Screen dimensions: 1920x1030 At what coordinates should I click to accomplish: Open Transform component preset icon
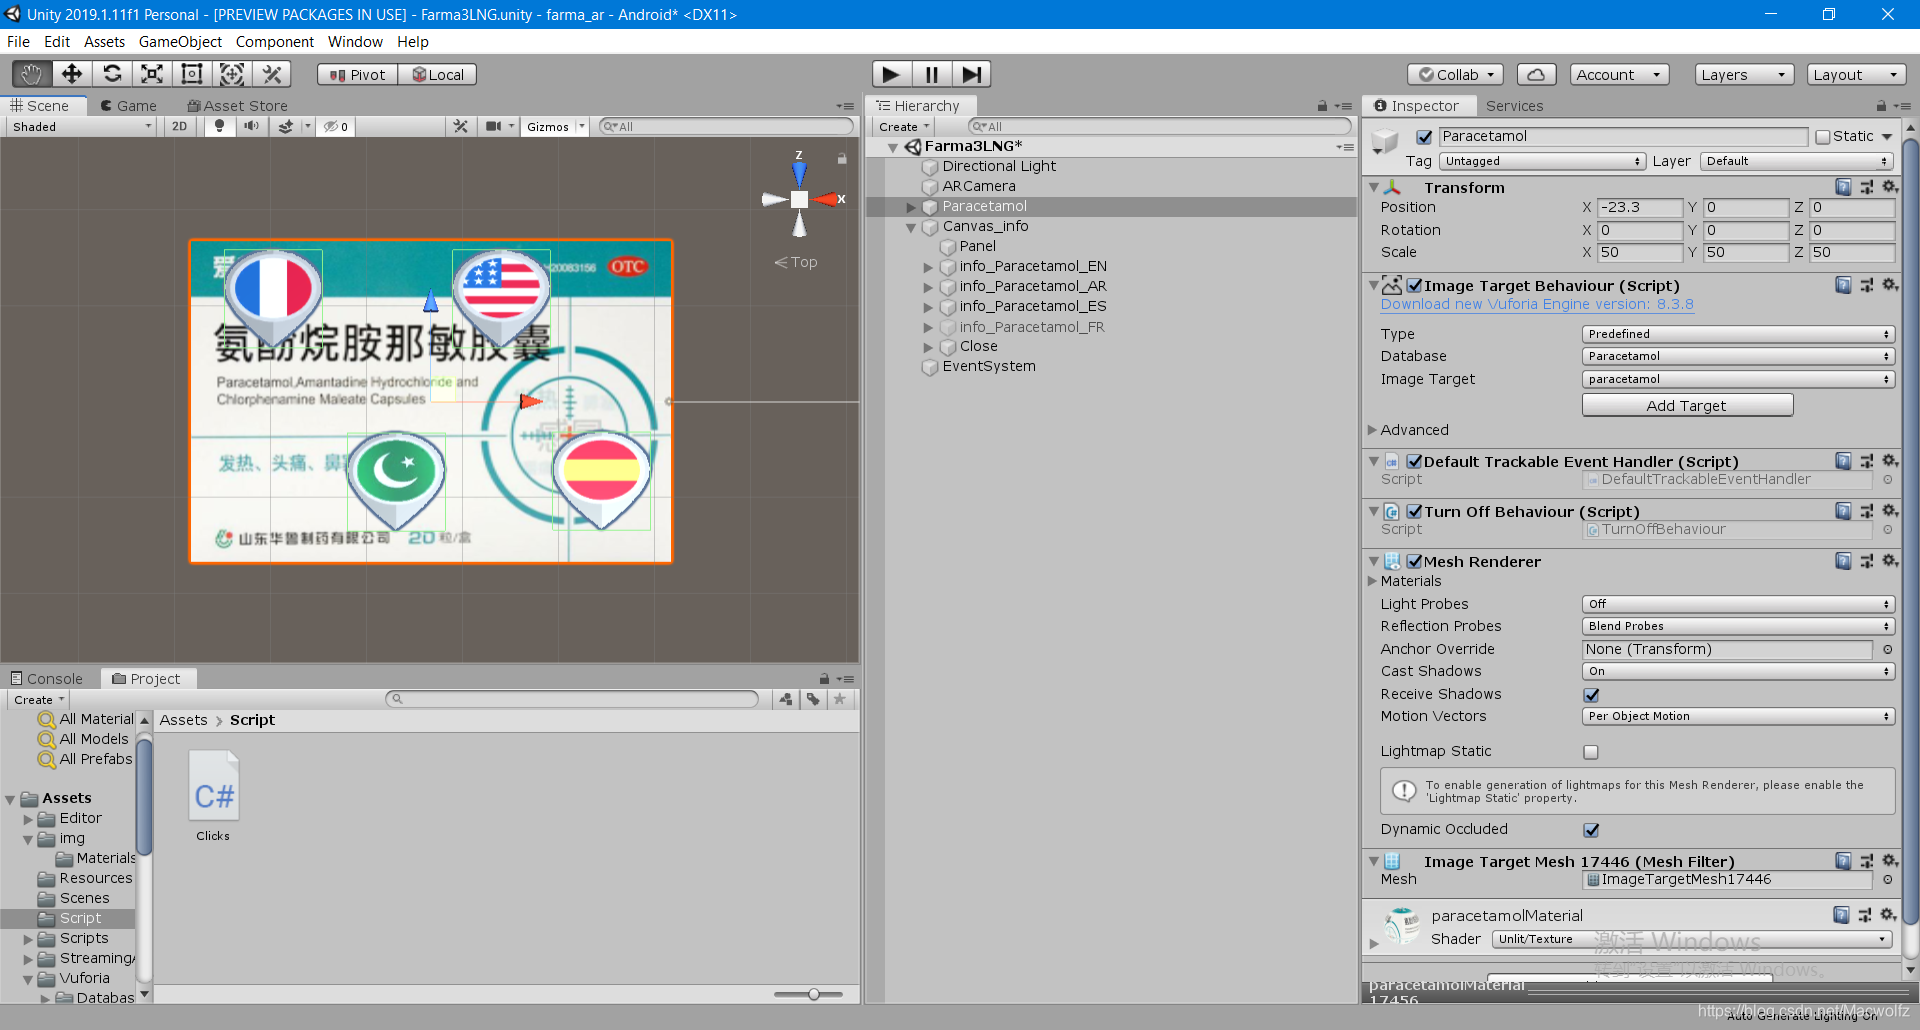1867,187
